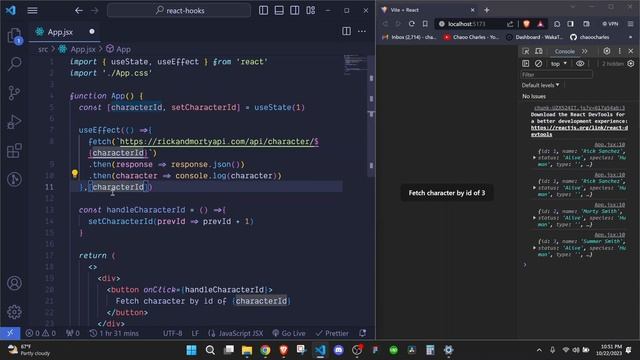Click the share icon in address bar
Viewport: 640px width, 360px height.
coord(510,24)
